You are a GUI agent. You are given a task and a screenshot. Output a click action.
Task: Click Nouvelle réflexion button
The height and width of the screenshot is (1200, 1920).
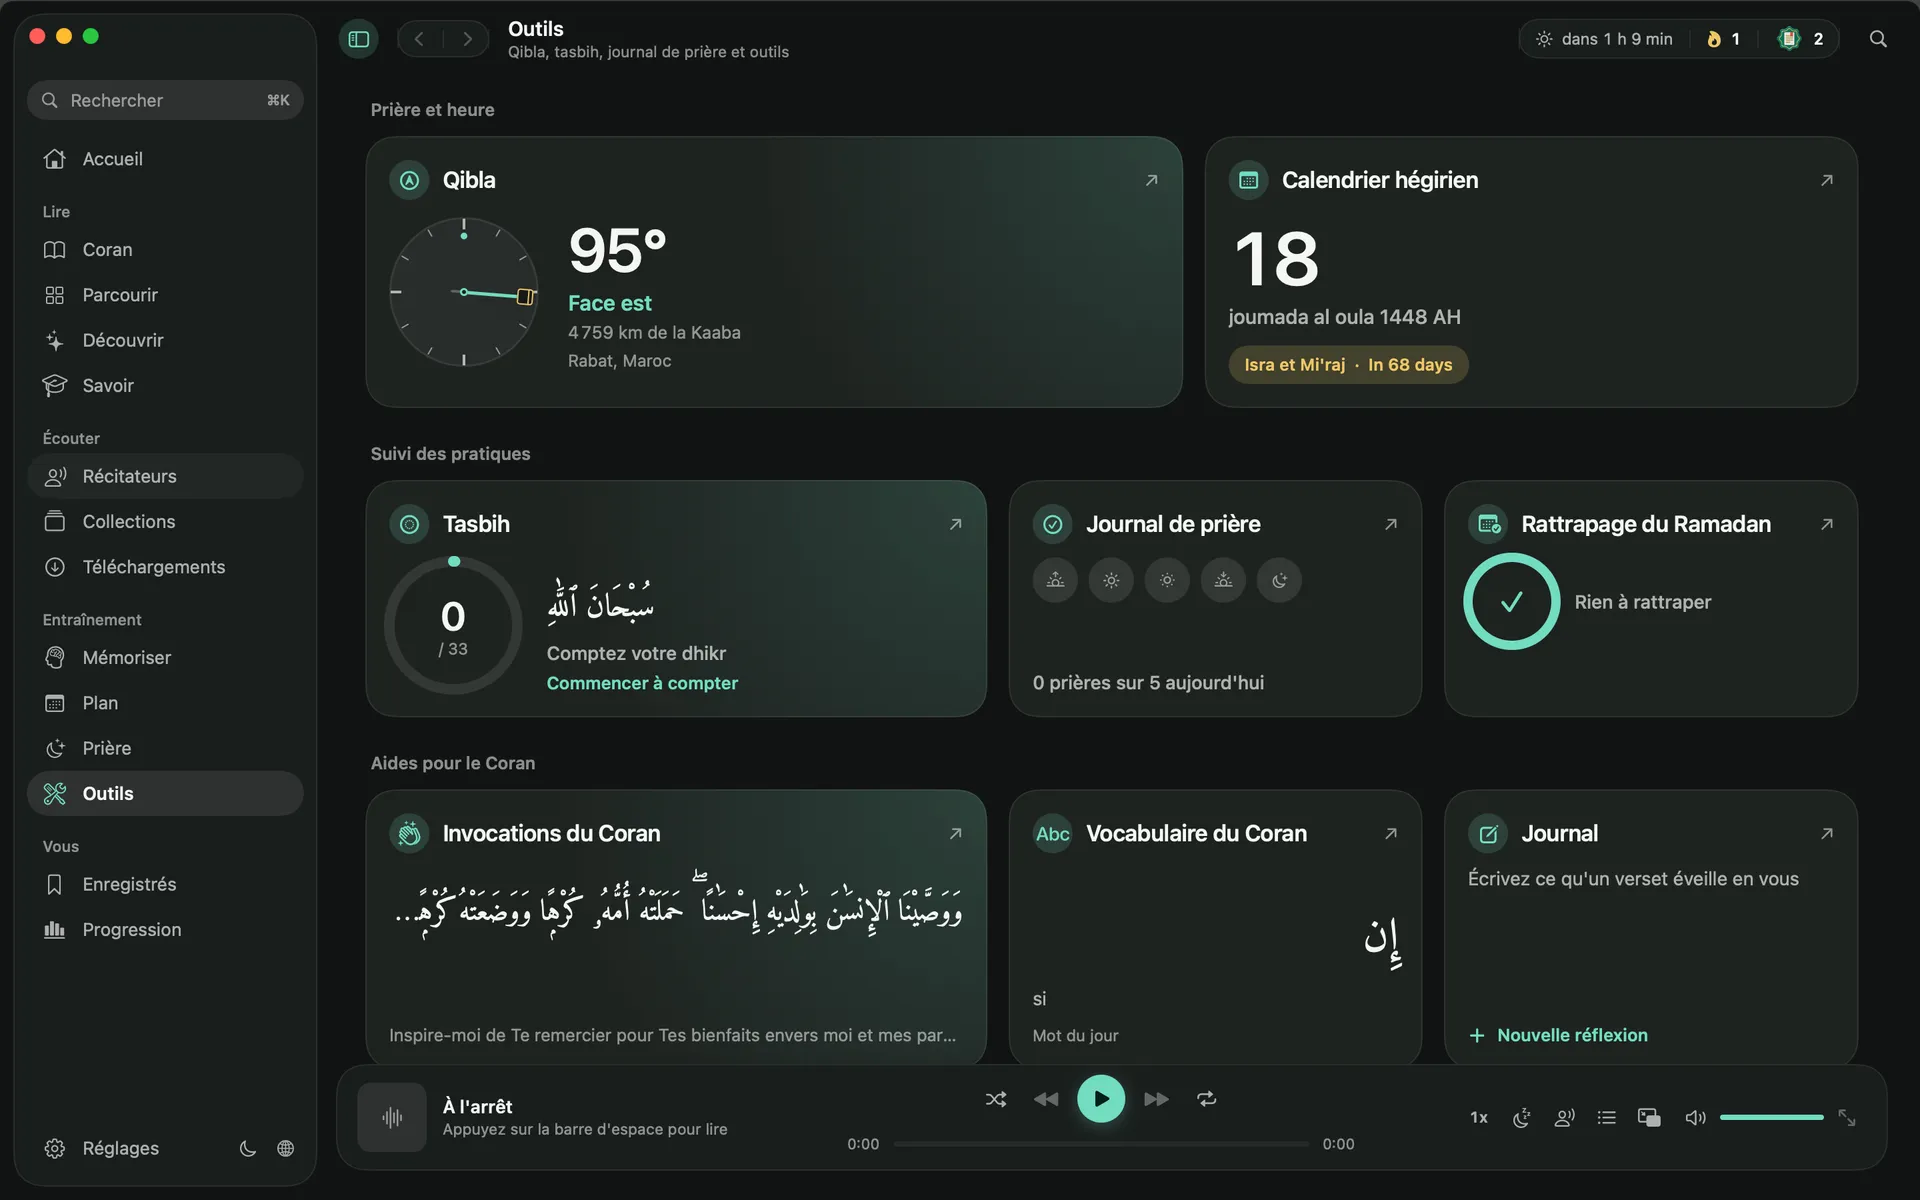(1558, 1035)
